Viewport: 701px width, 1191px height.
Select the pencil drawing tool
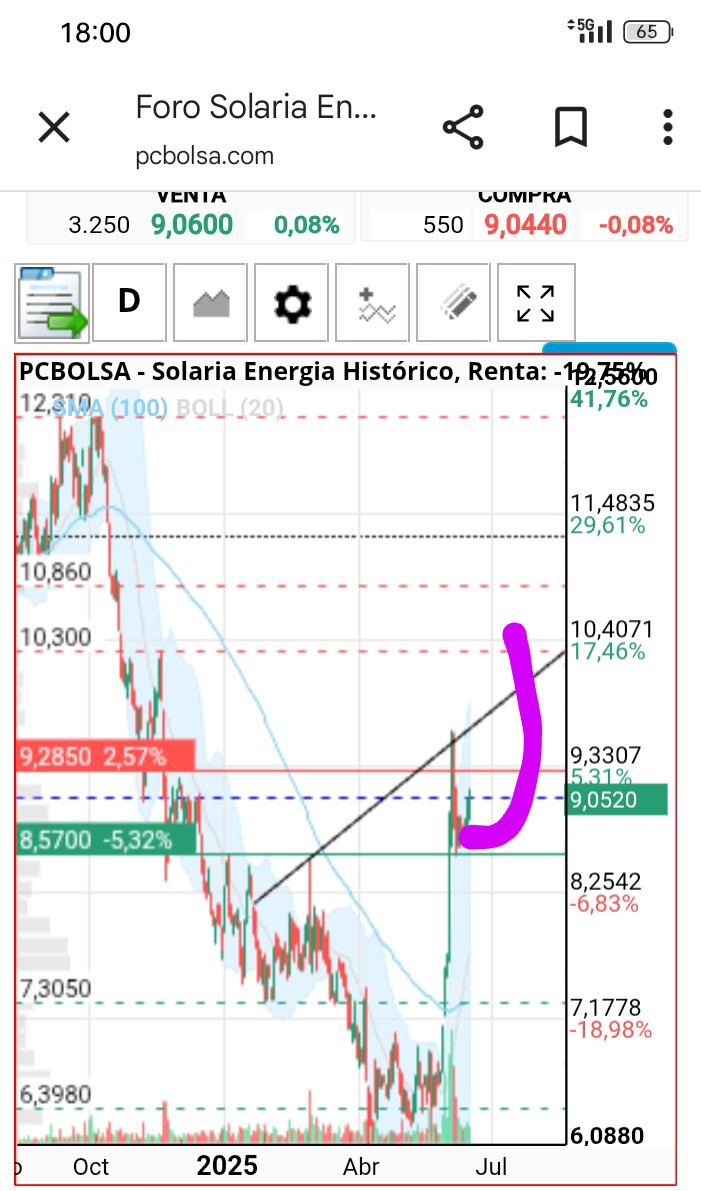click(453, 302)
